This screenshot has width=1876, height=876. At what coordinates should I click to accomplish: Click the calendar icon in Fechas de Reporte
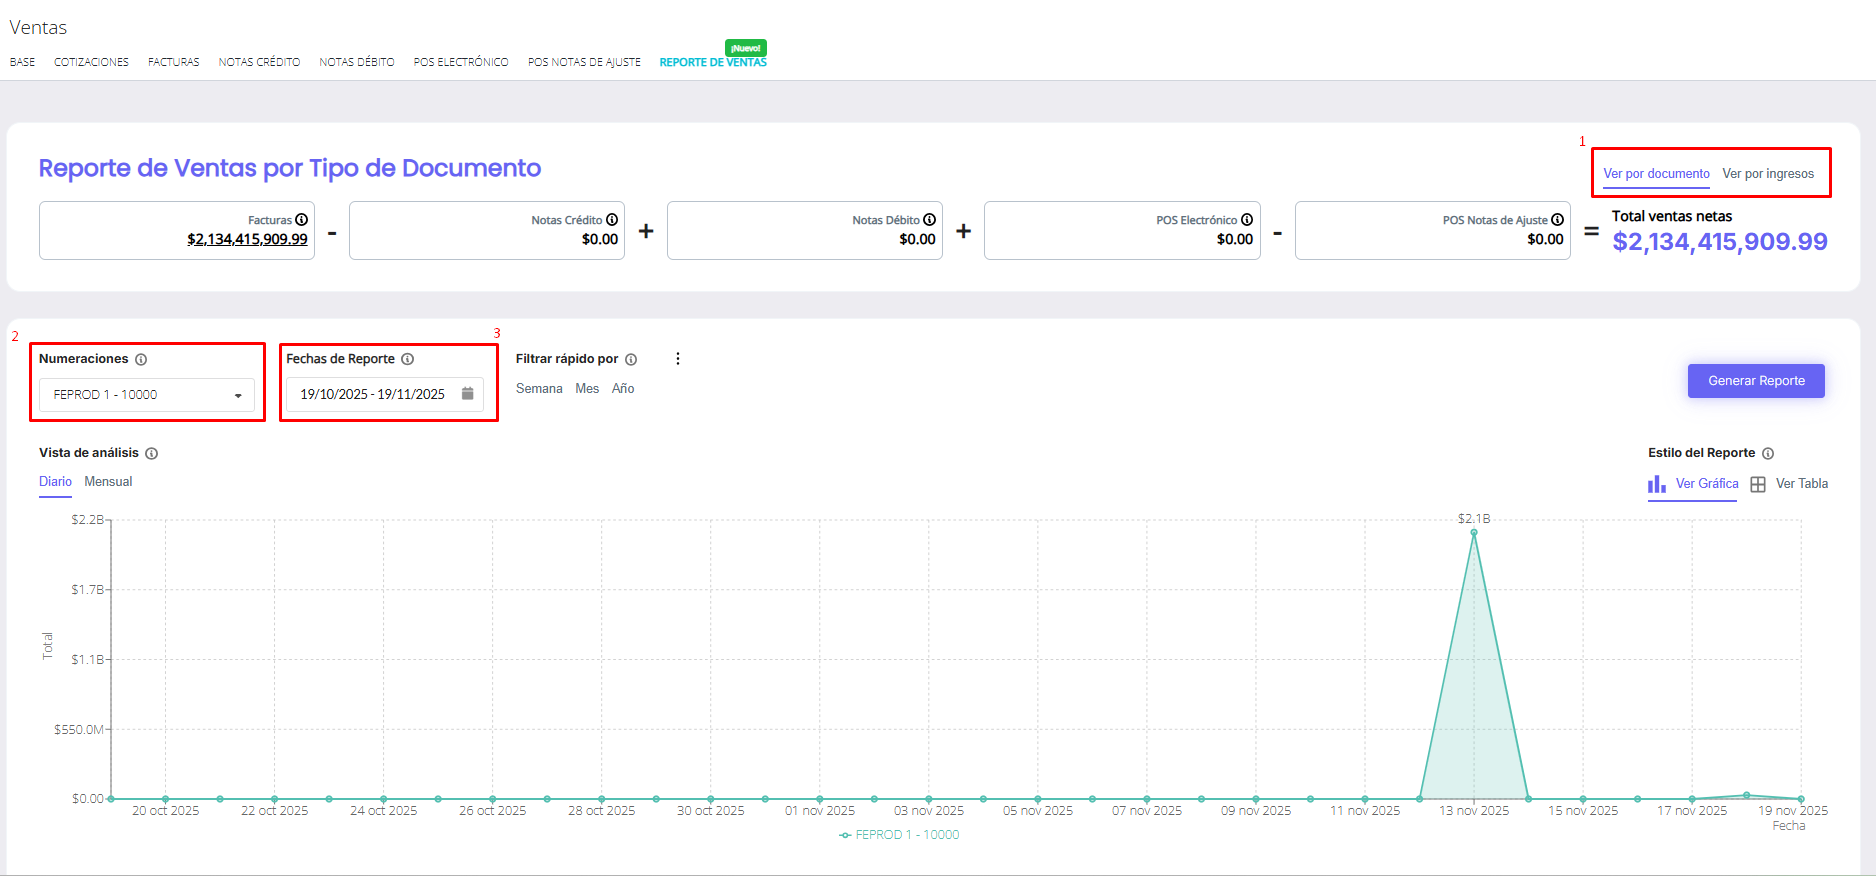tap(467, 394)
